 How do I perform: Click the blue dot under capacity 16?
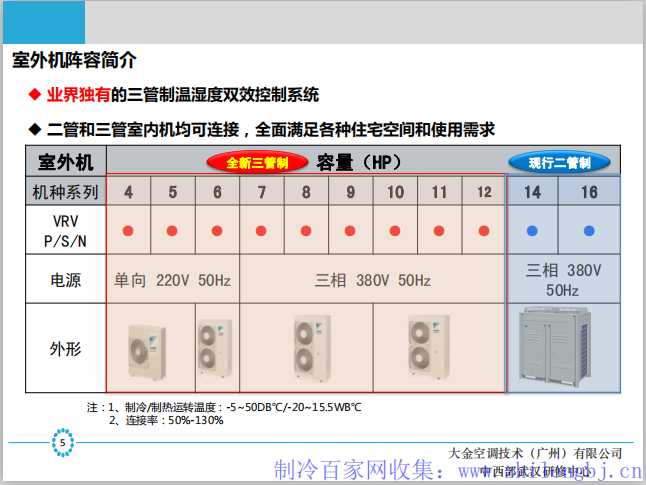[x=588, y=231]
